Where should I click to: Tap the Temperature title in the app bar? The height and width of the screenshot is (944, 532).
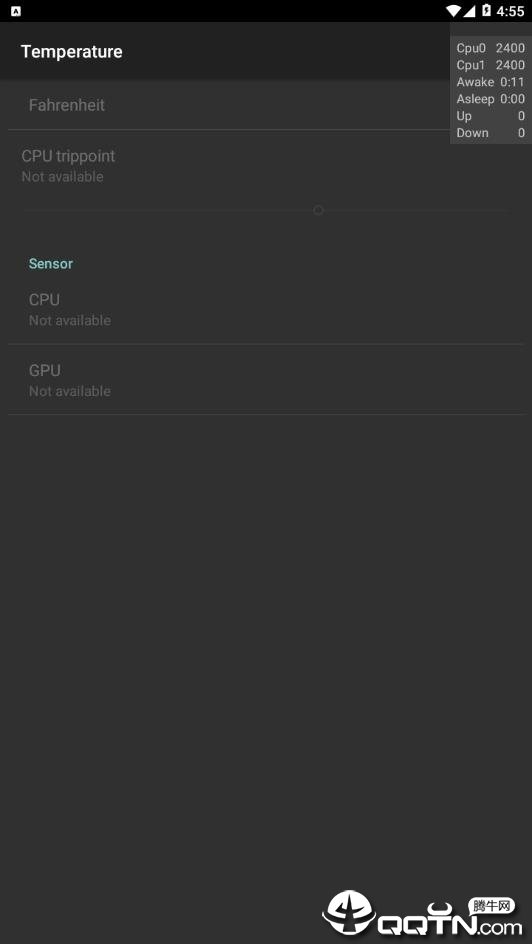[x=72, y=52]
